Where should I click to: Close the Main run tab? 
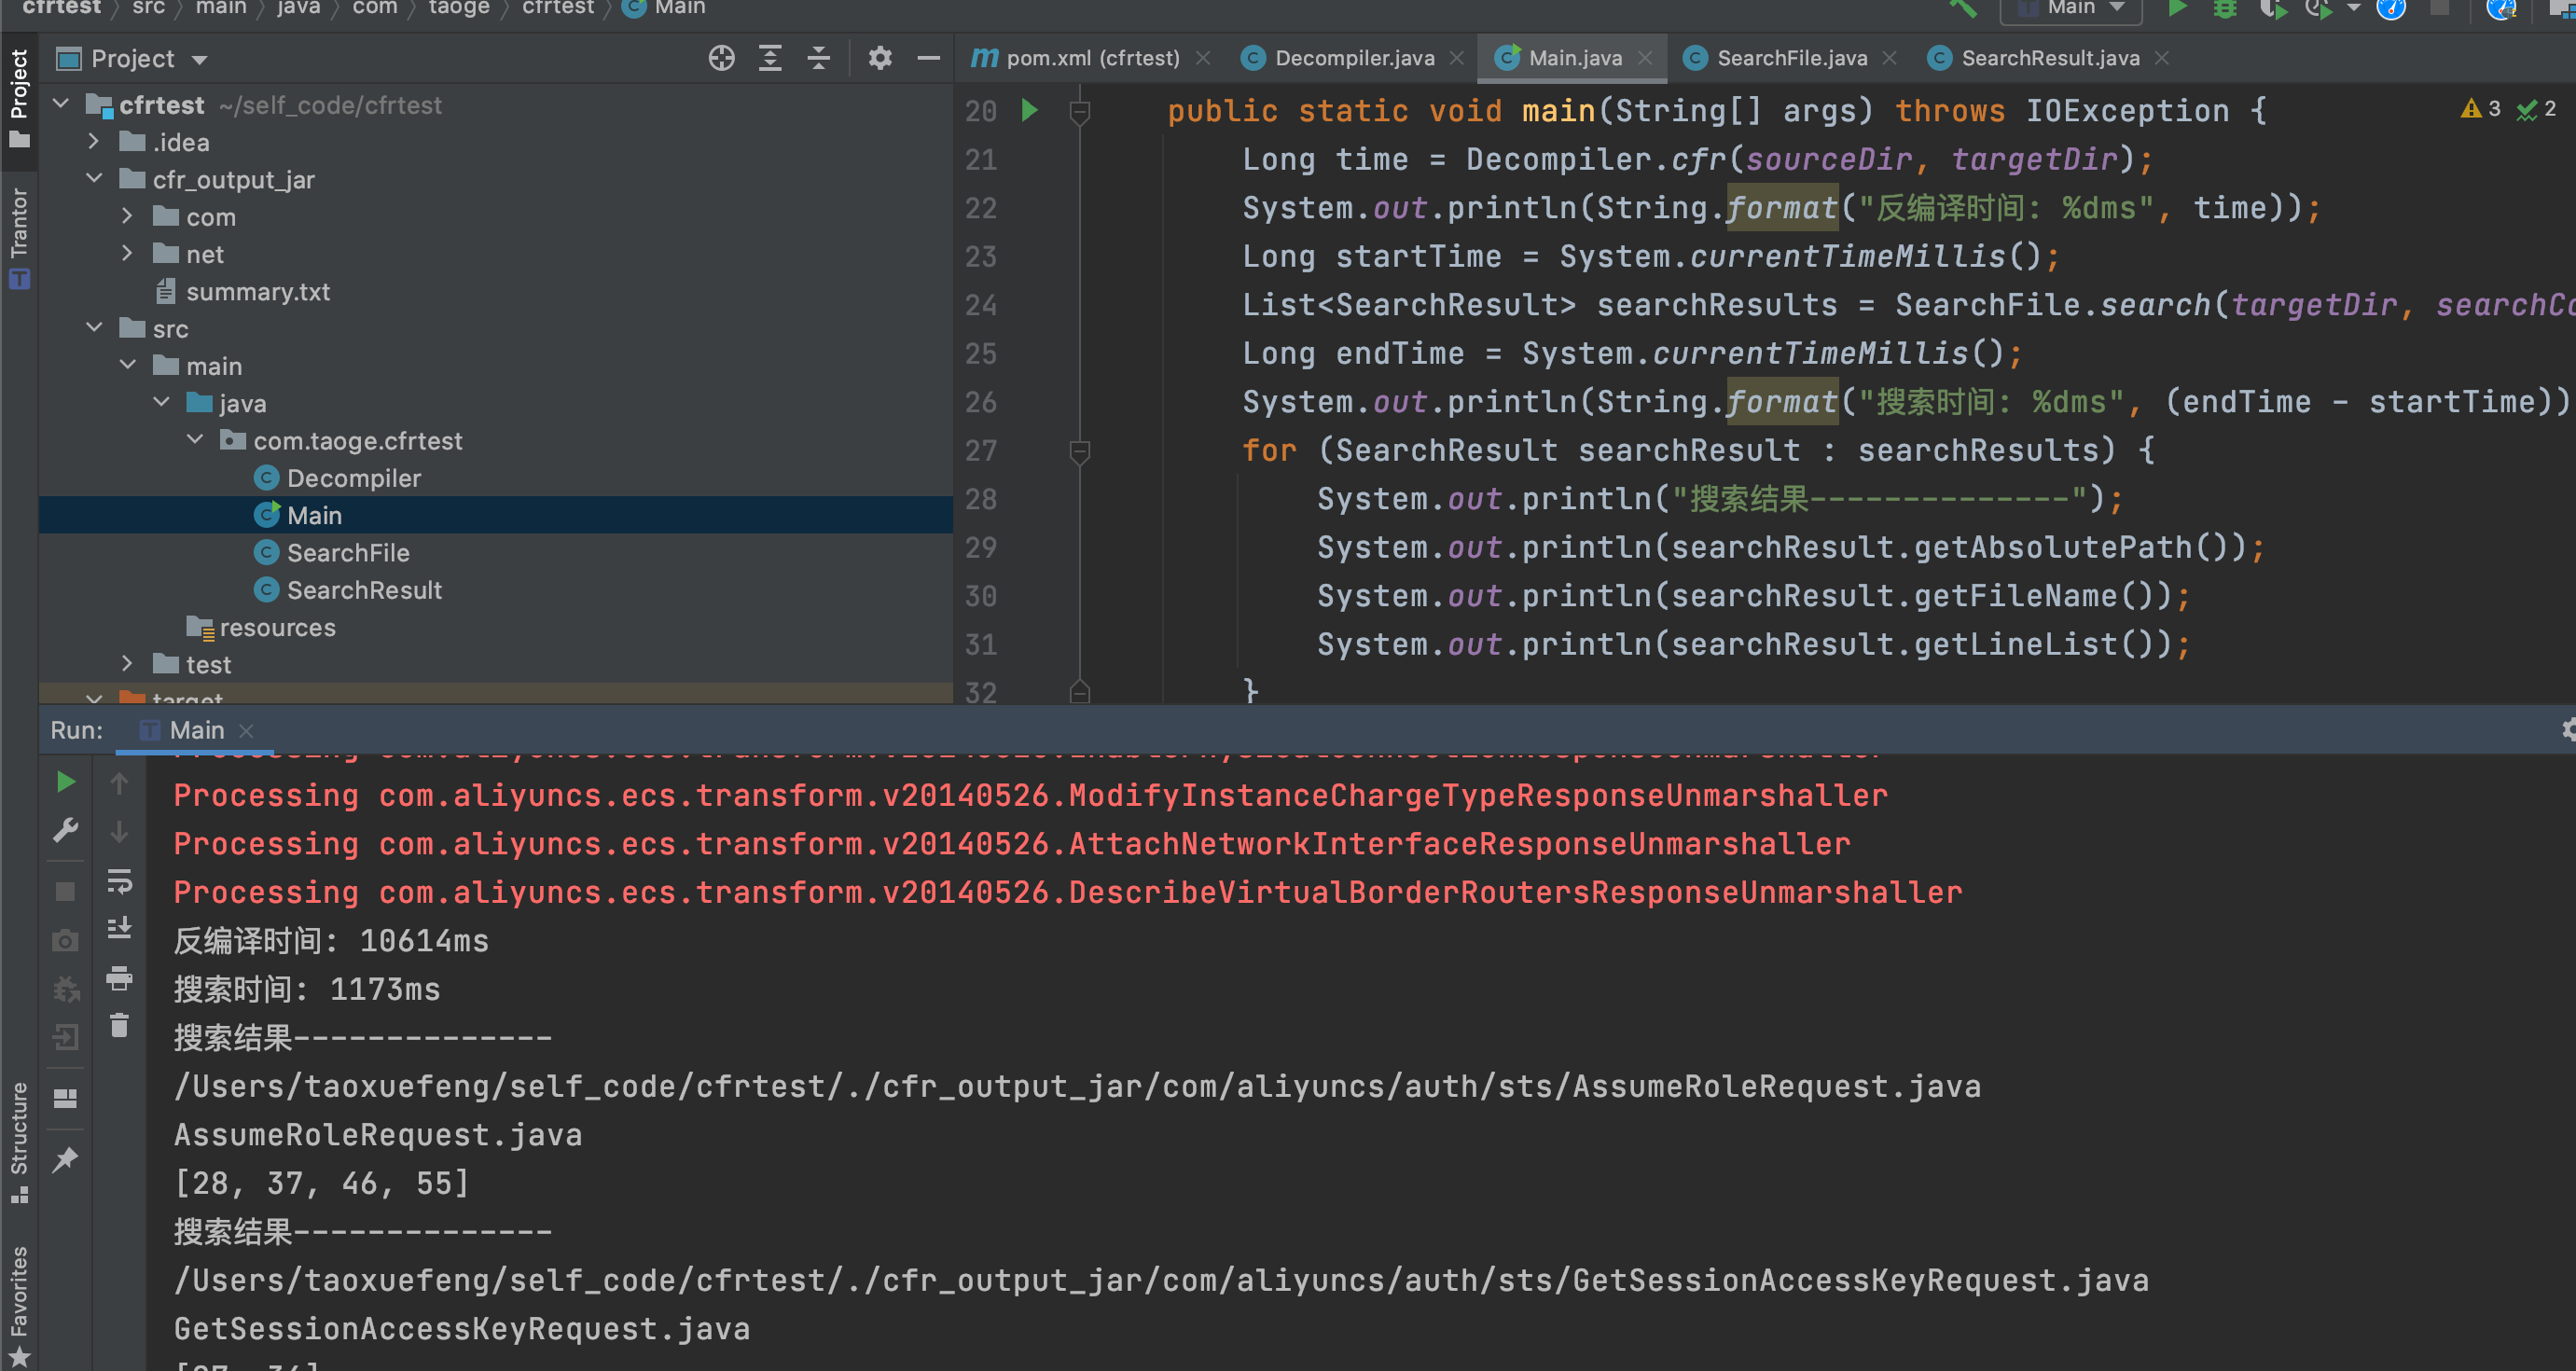[246, 731]
